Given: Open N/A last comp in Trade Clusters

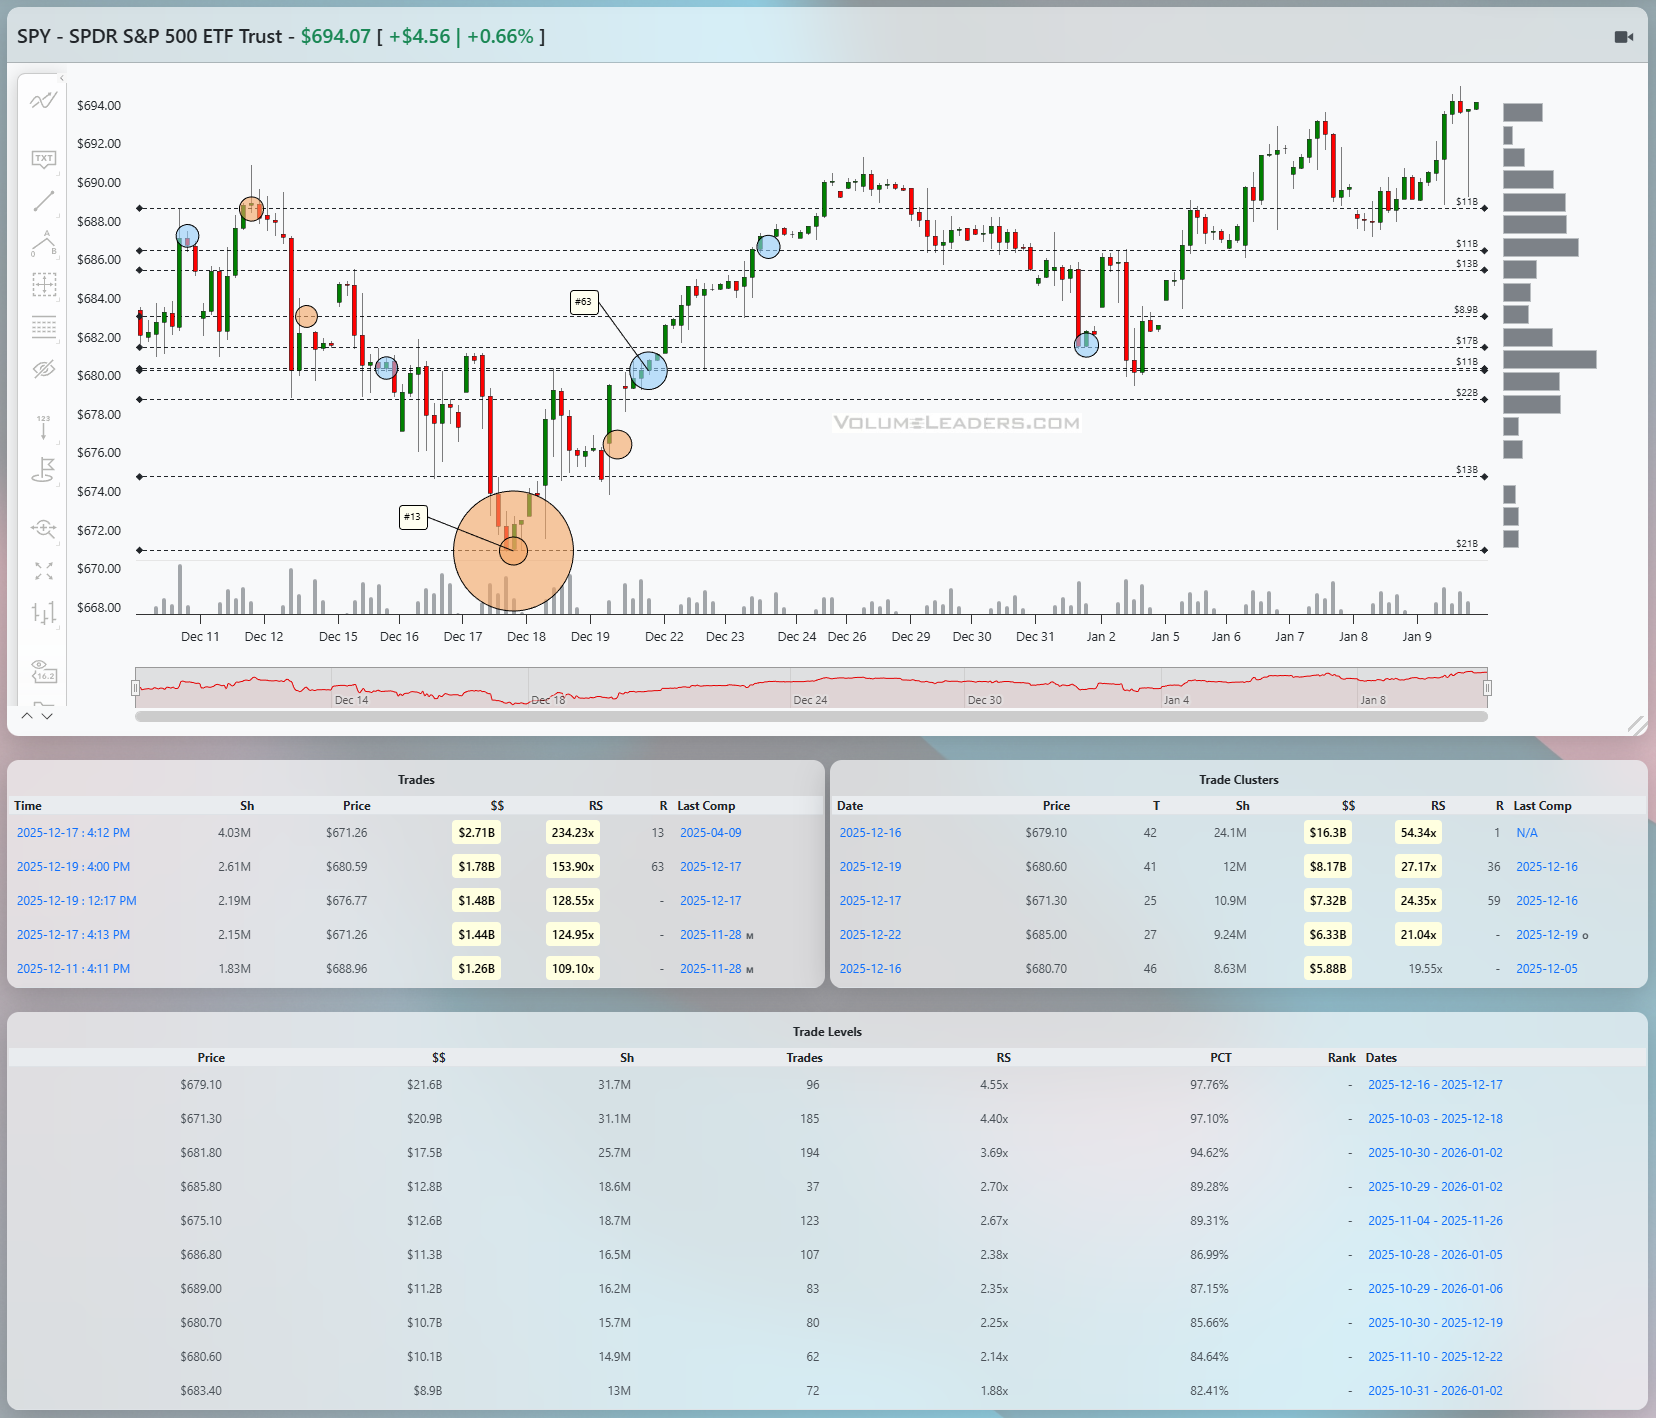Looking at the screenshot, I should [x=1527, y=833].
